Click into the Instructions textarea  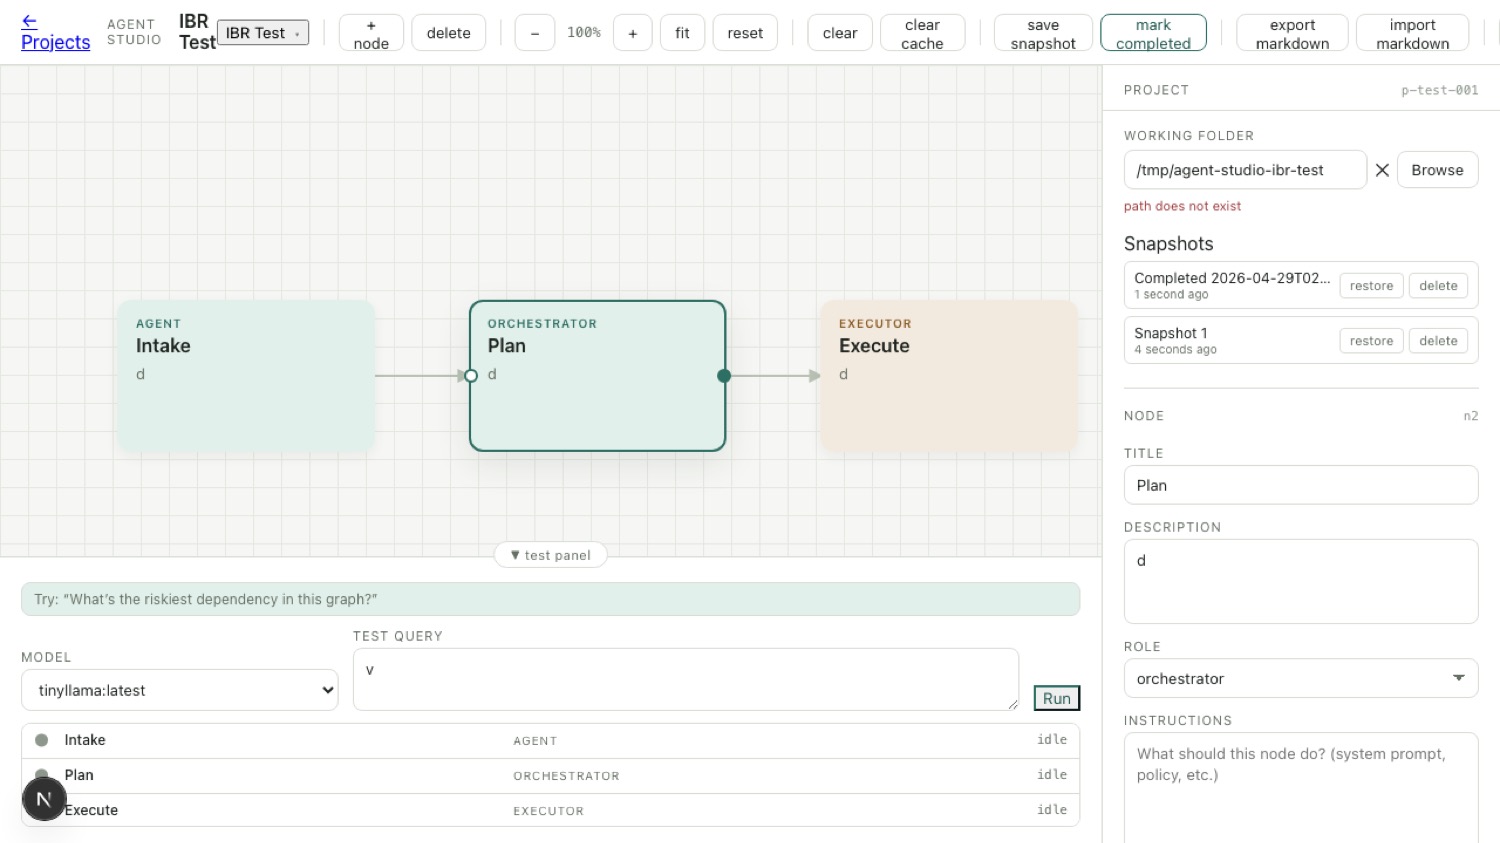point(1301,790)
